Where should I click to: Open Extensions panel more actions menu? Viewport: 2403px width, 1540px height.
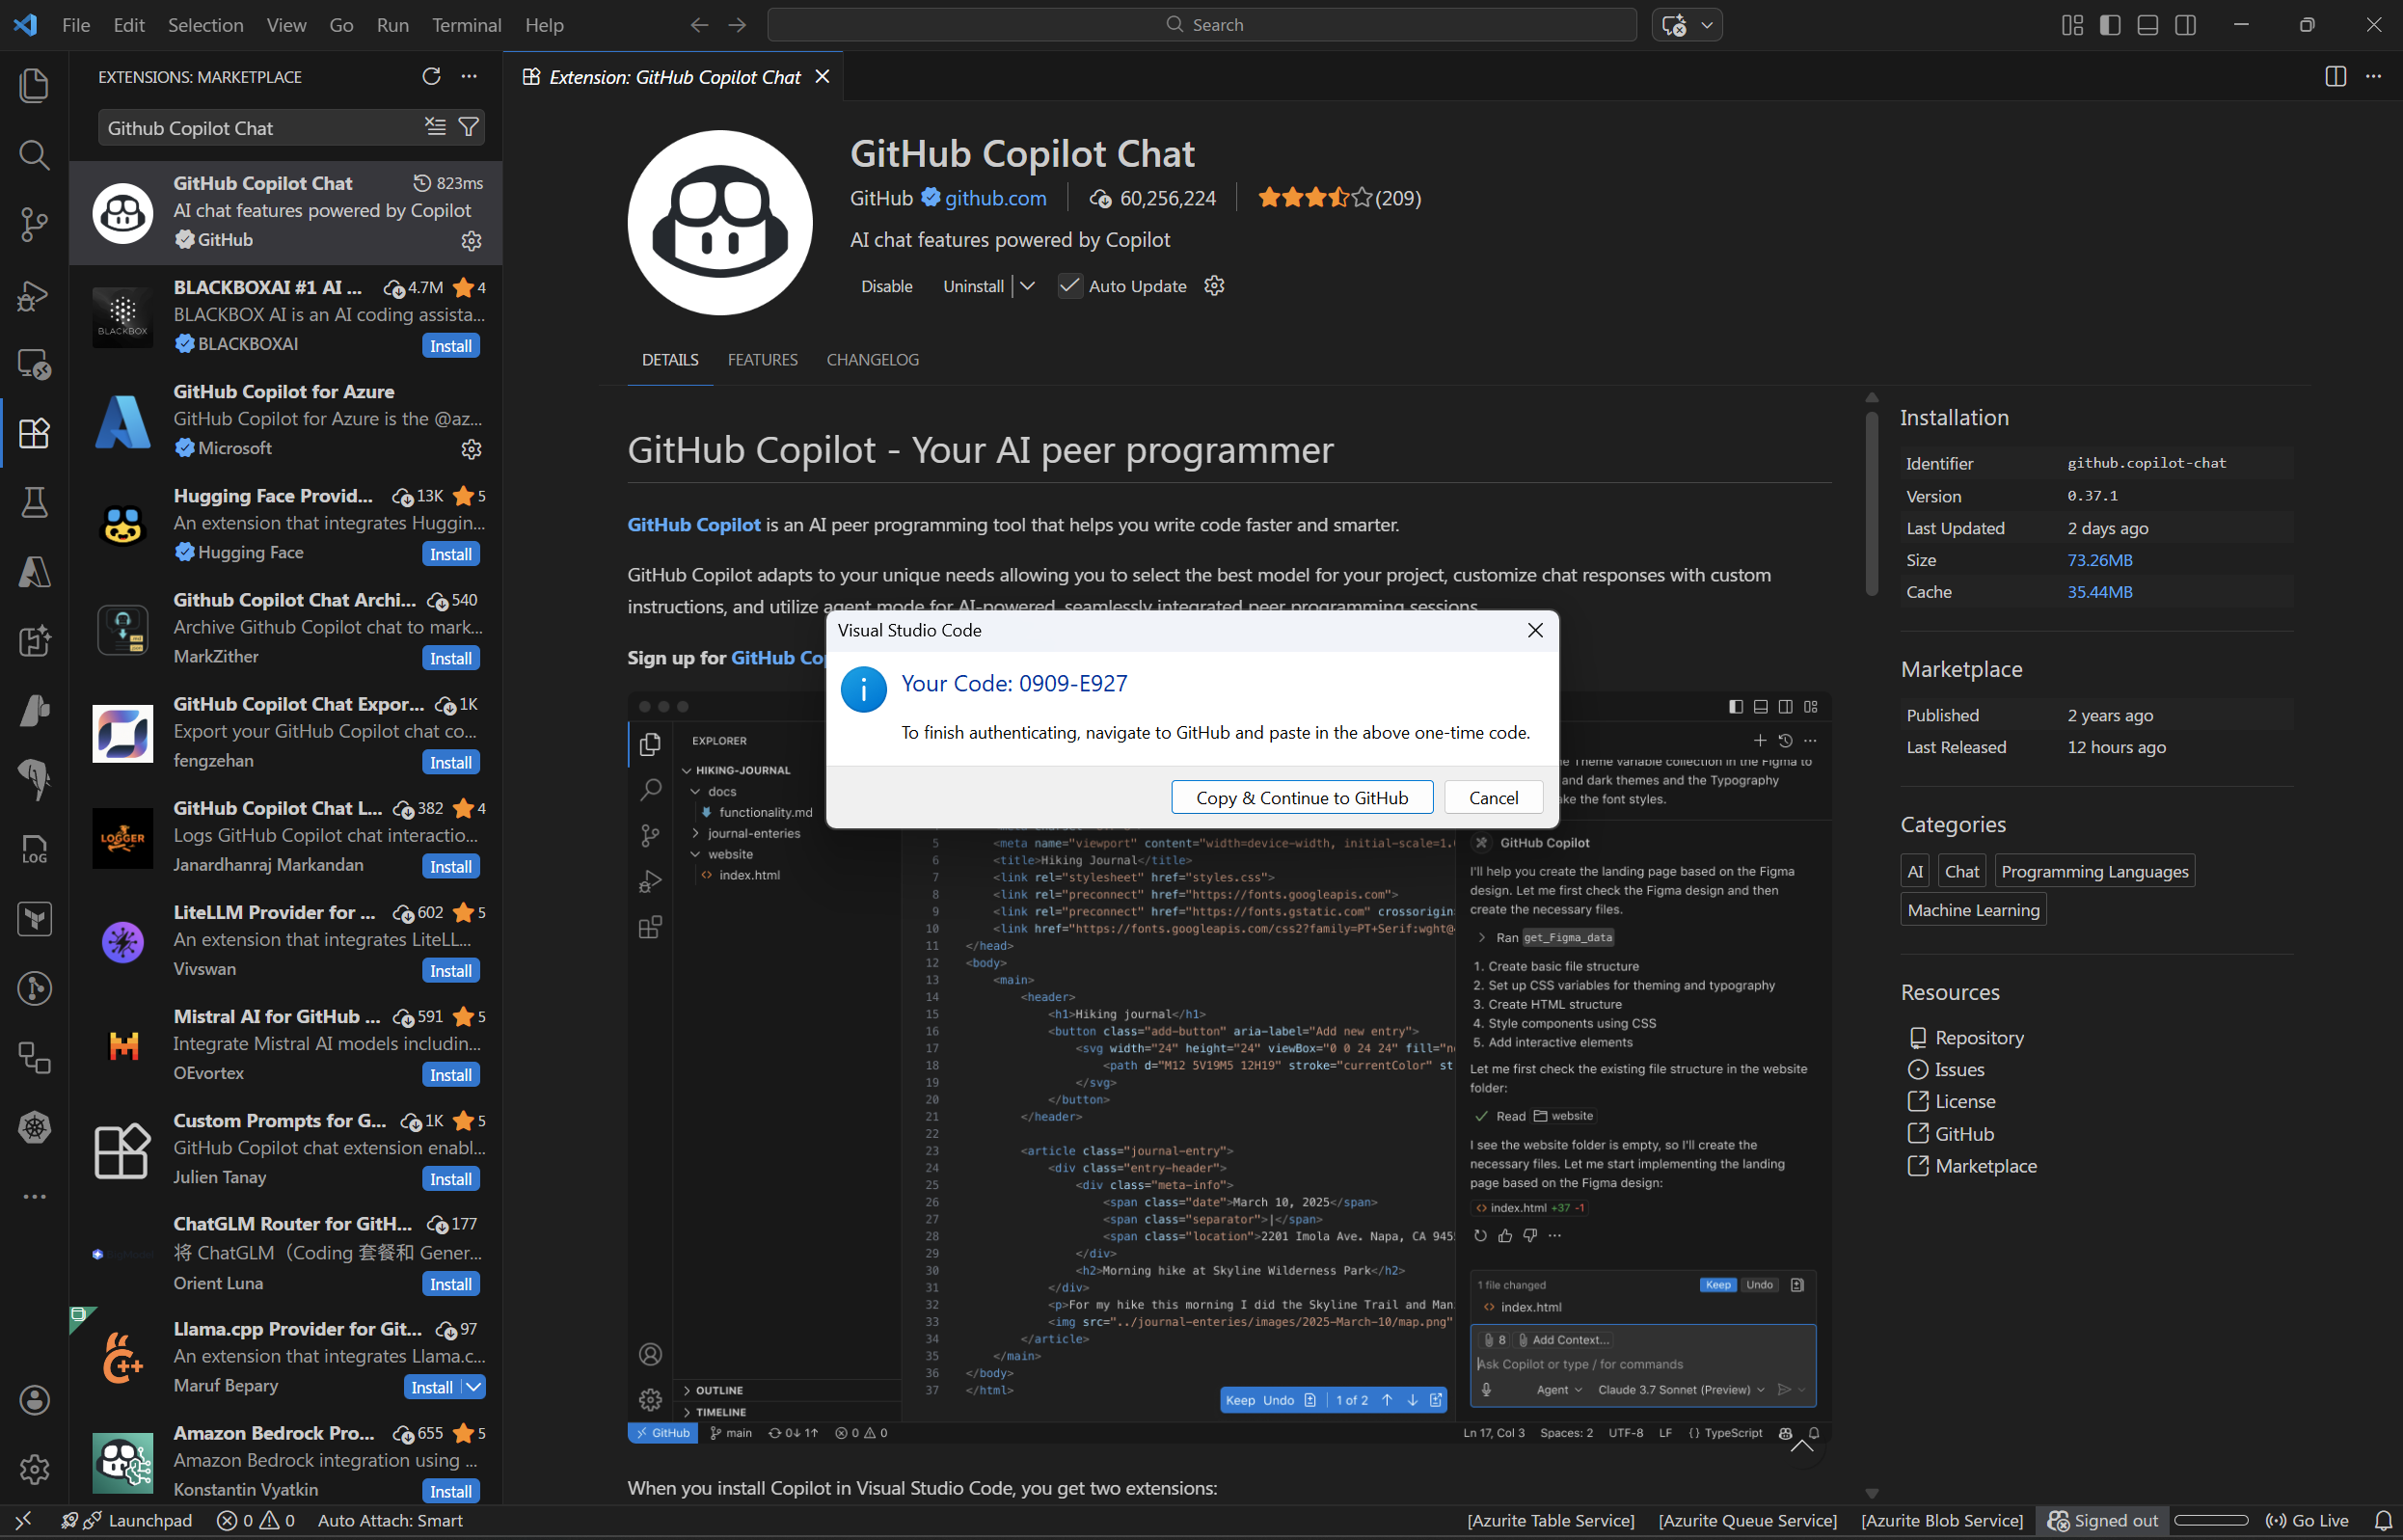469,76
